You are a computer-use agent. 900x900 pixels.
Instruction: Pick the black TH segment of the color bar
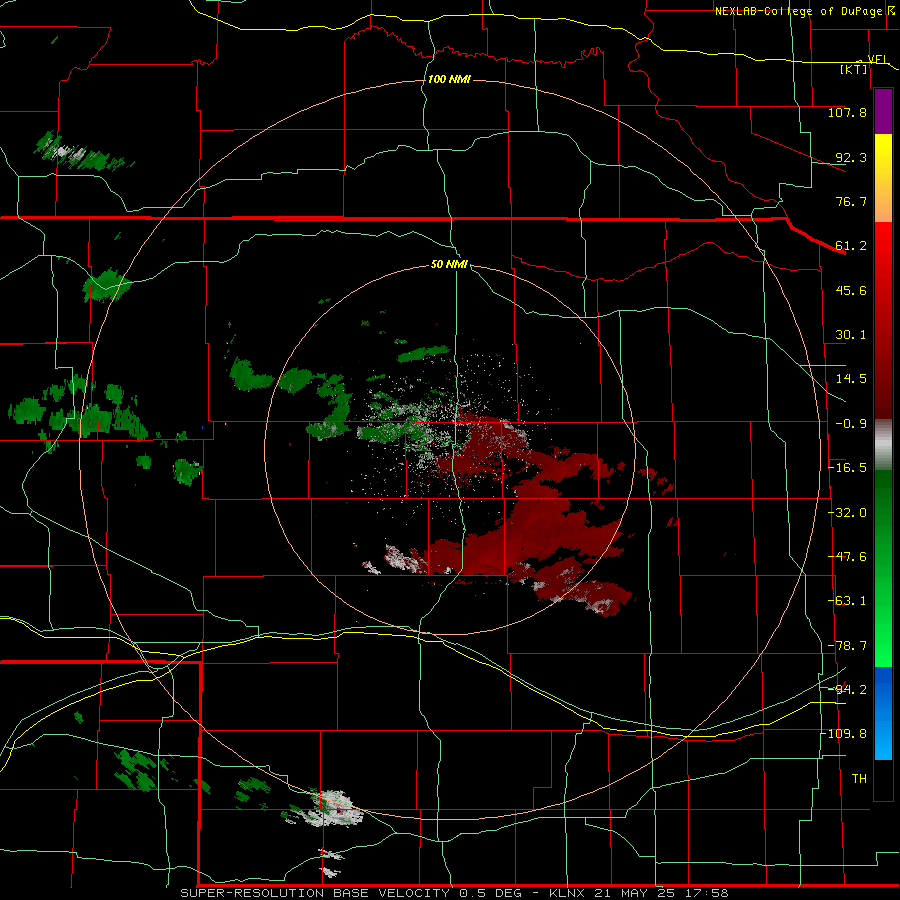click(883, 779)
